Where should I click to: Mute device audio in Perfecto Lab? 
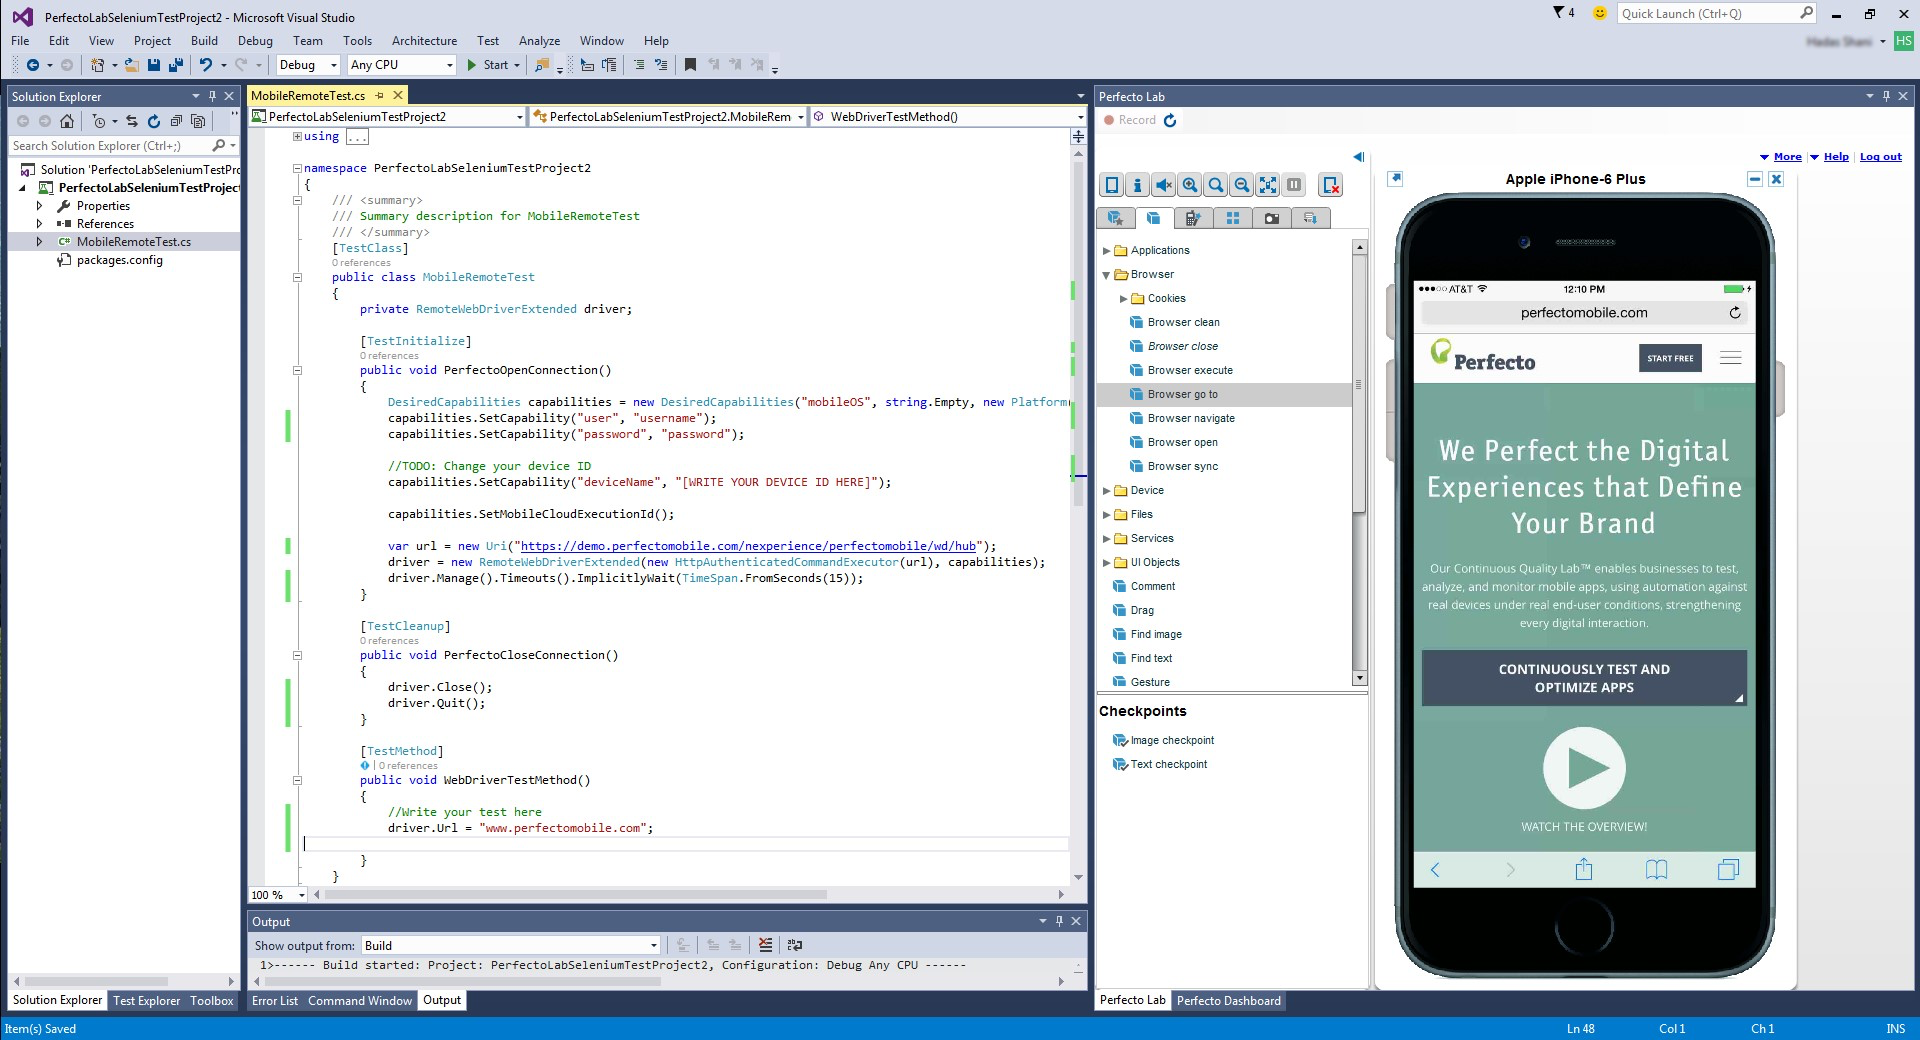click(x=1163, y=185)
